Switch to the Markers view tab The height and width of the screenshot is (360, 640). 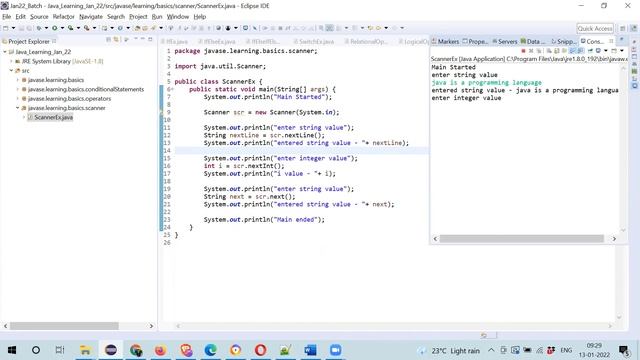pyautogui.click(x=445, y=41)
